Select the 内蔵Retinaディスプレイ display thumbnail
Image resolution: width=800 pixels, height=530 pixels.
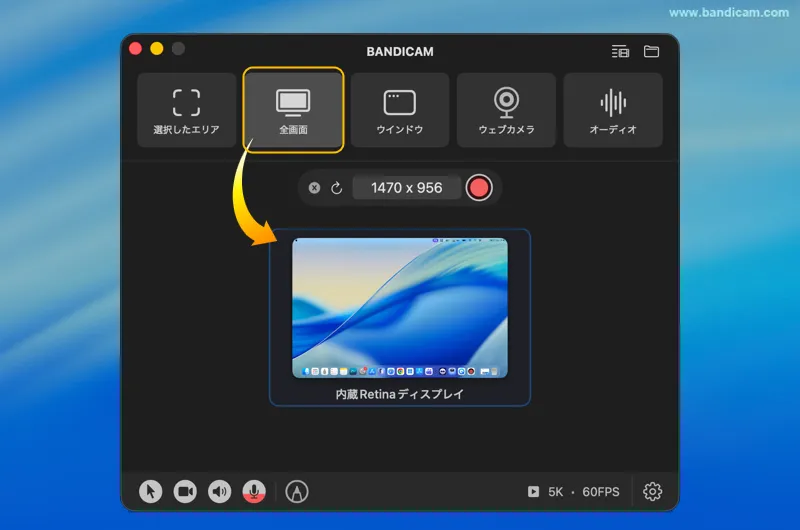[x=399, y=317]
